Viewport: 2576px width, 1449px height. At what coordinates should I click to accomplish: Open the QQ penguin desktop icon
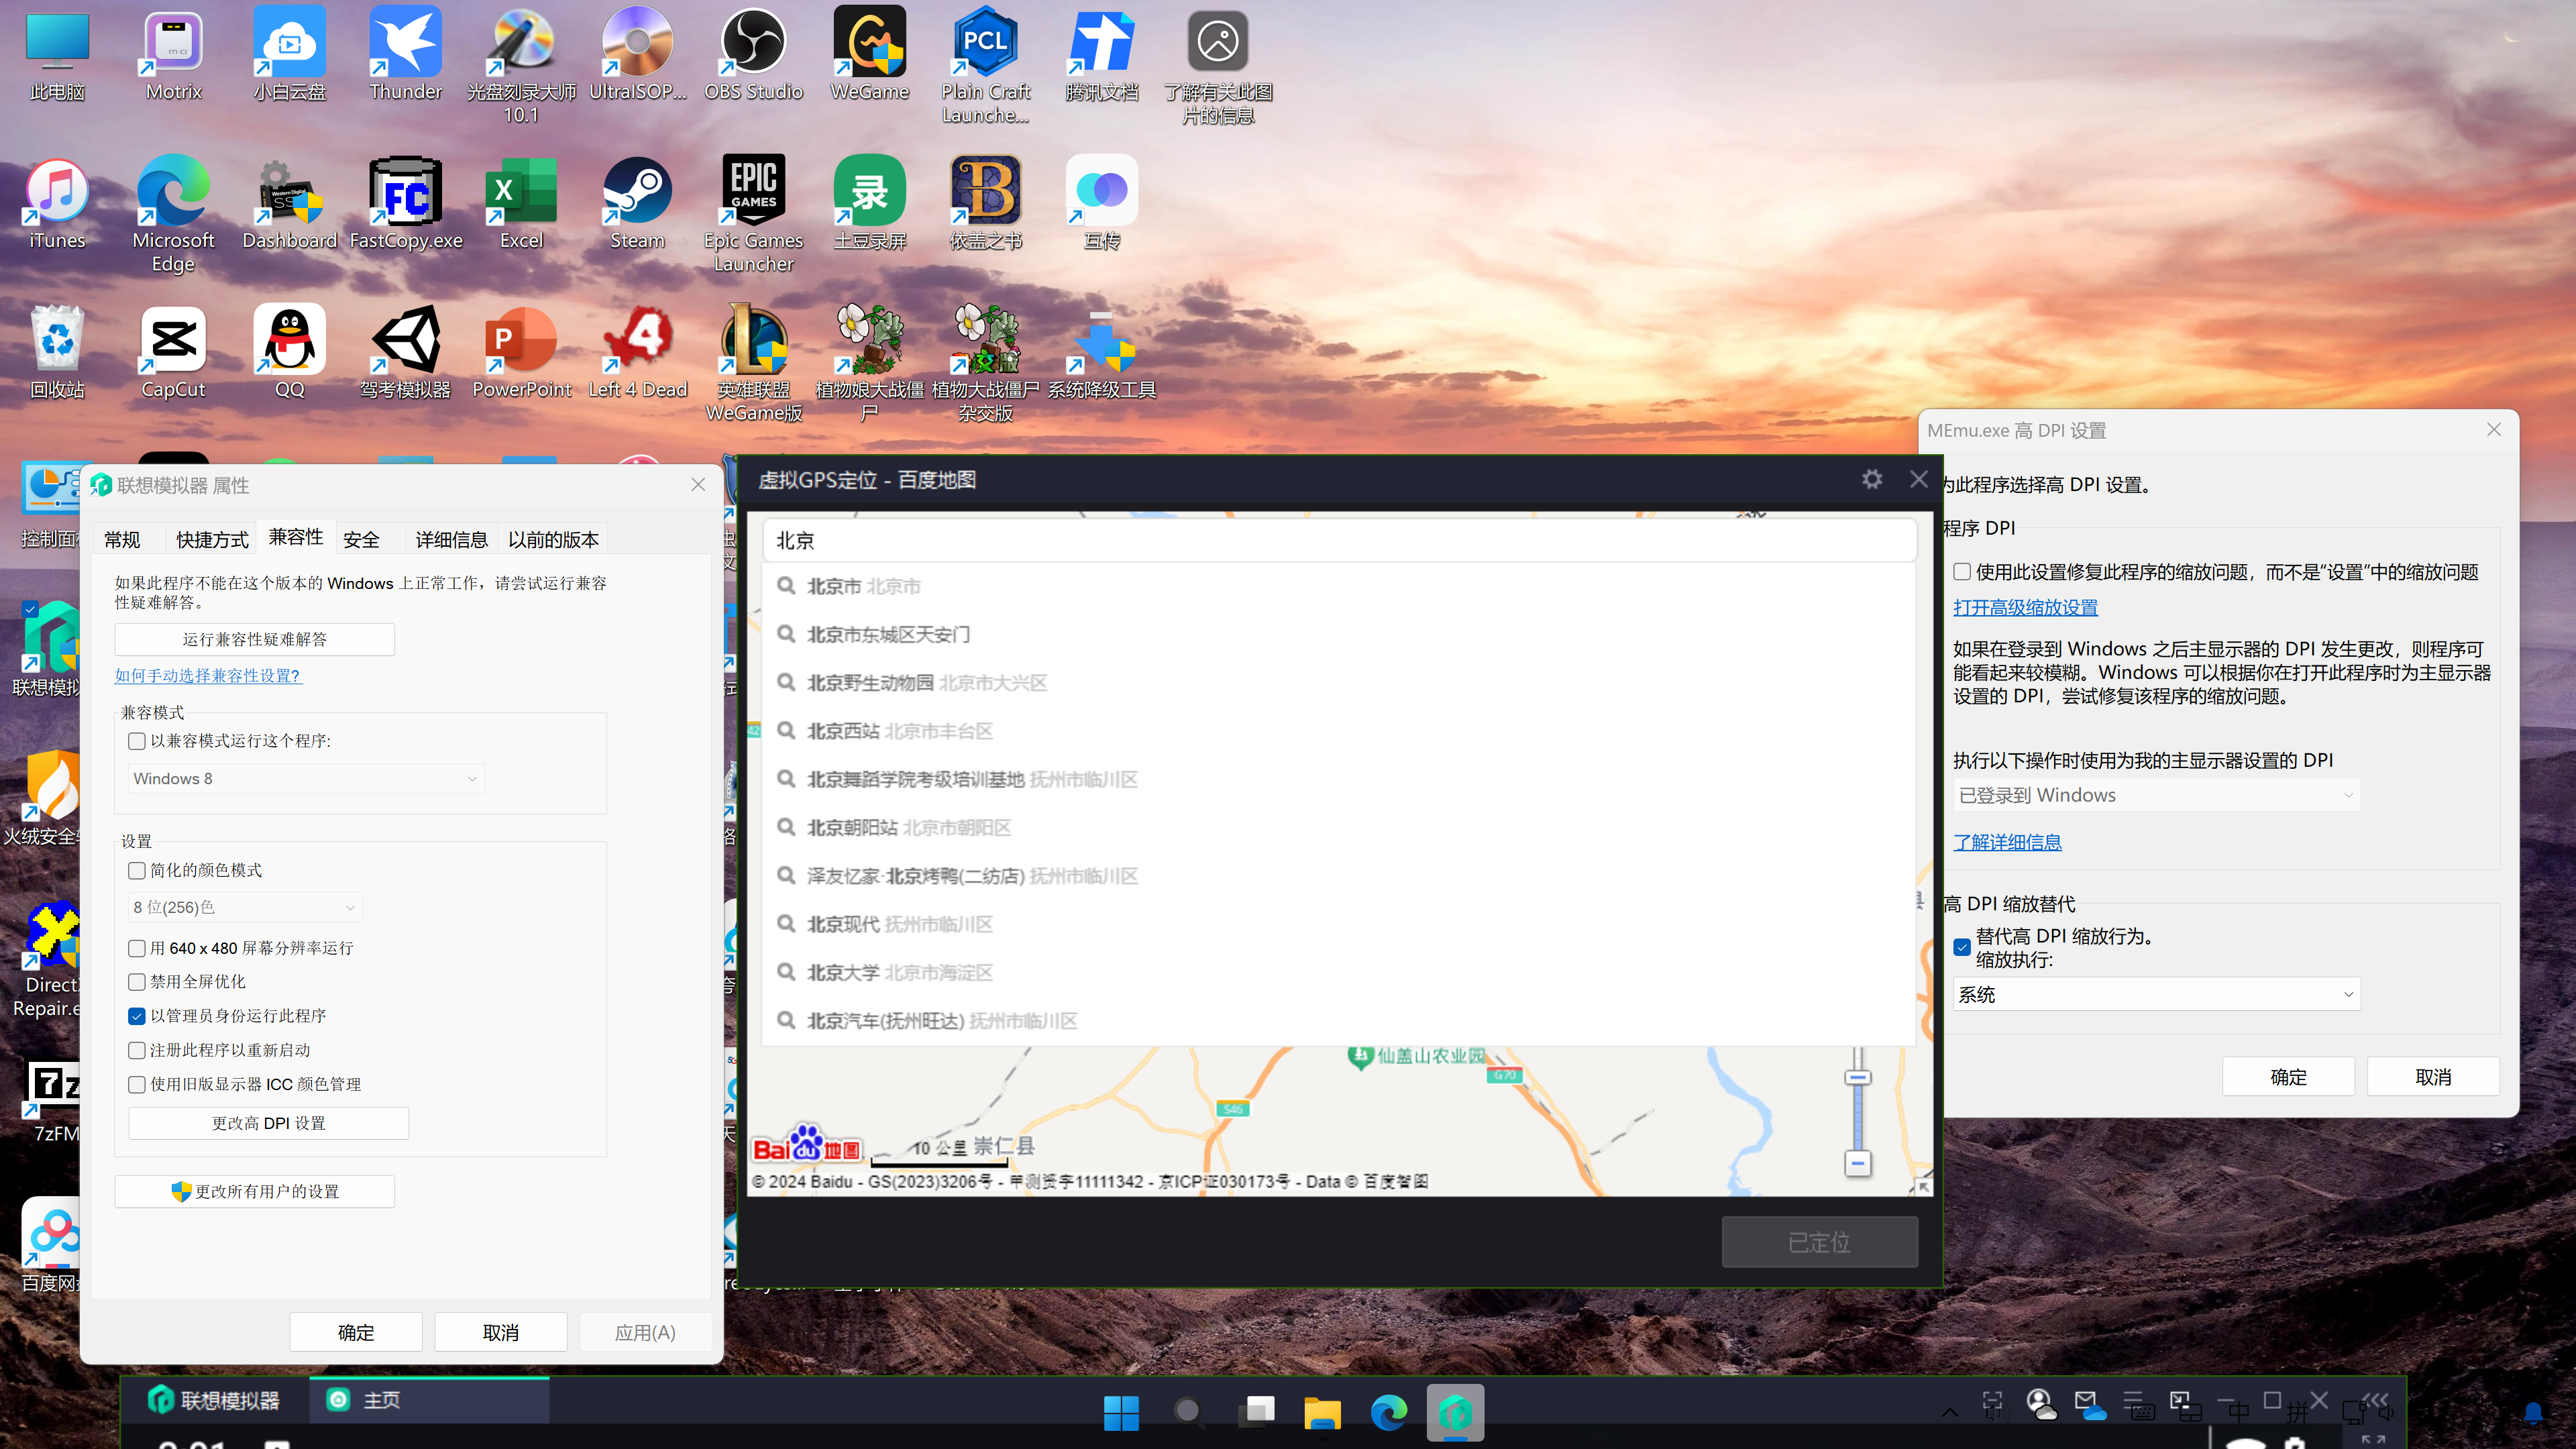(x=289, y=353)
